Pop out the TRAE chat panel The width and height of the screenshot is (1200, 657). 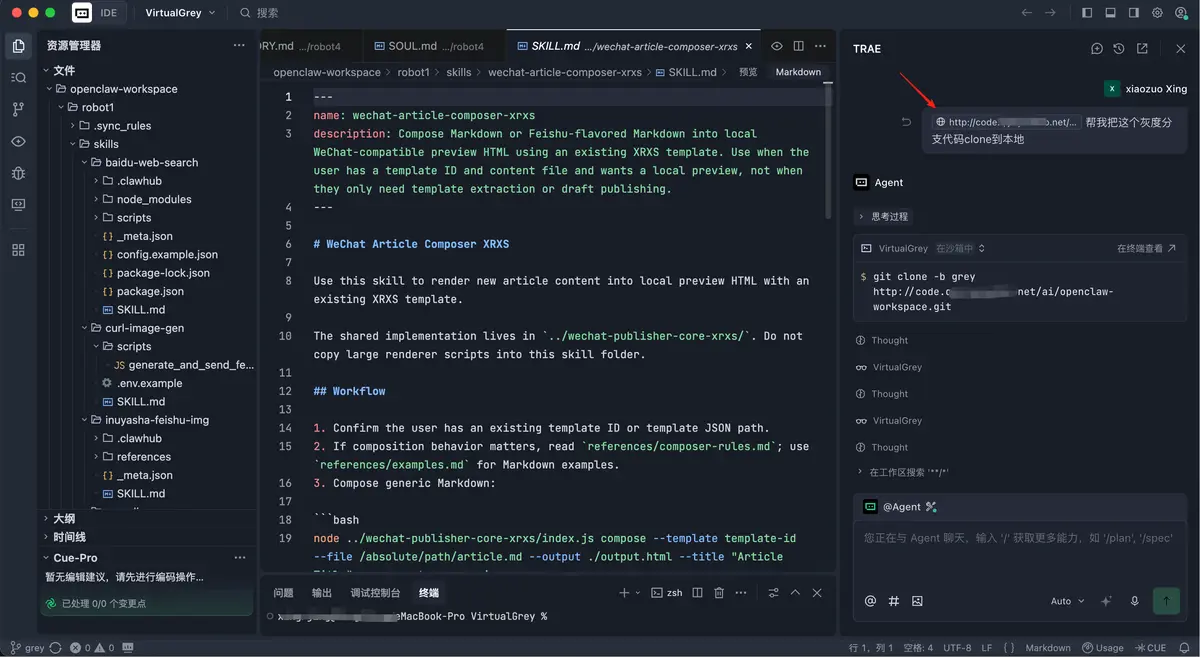tap(1142, 49)
